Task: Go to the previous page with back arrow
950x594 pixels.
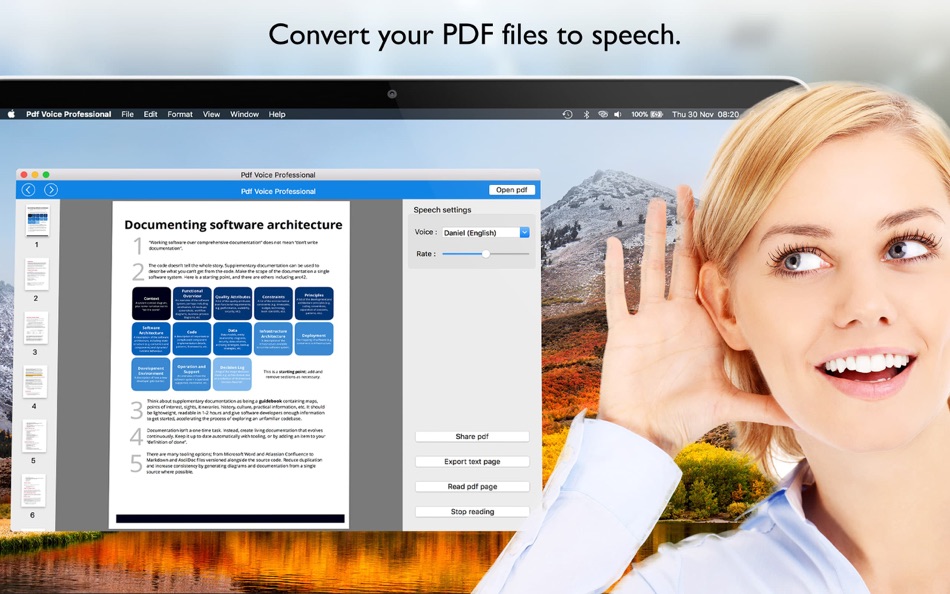Action: [x=28, y=190]
